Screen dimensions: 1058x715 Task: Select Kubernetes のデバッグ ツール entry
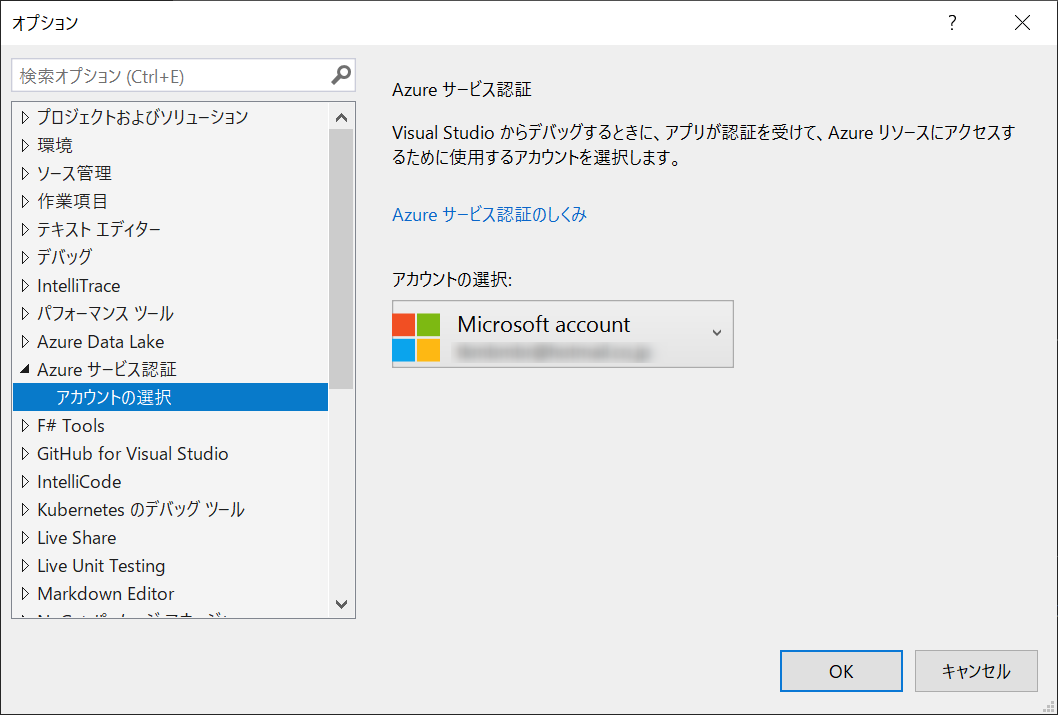pyautogui.click(x=140, y=509)
